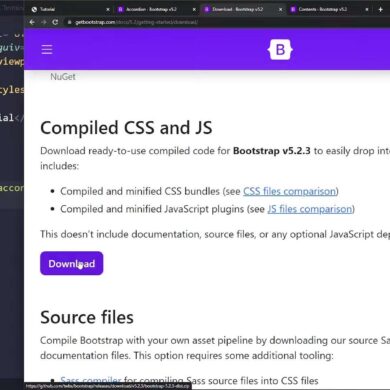Close the Tutorial tab
The image size is (390, 390).
[108, 9]
